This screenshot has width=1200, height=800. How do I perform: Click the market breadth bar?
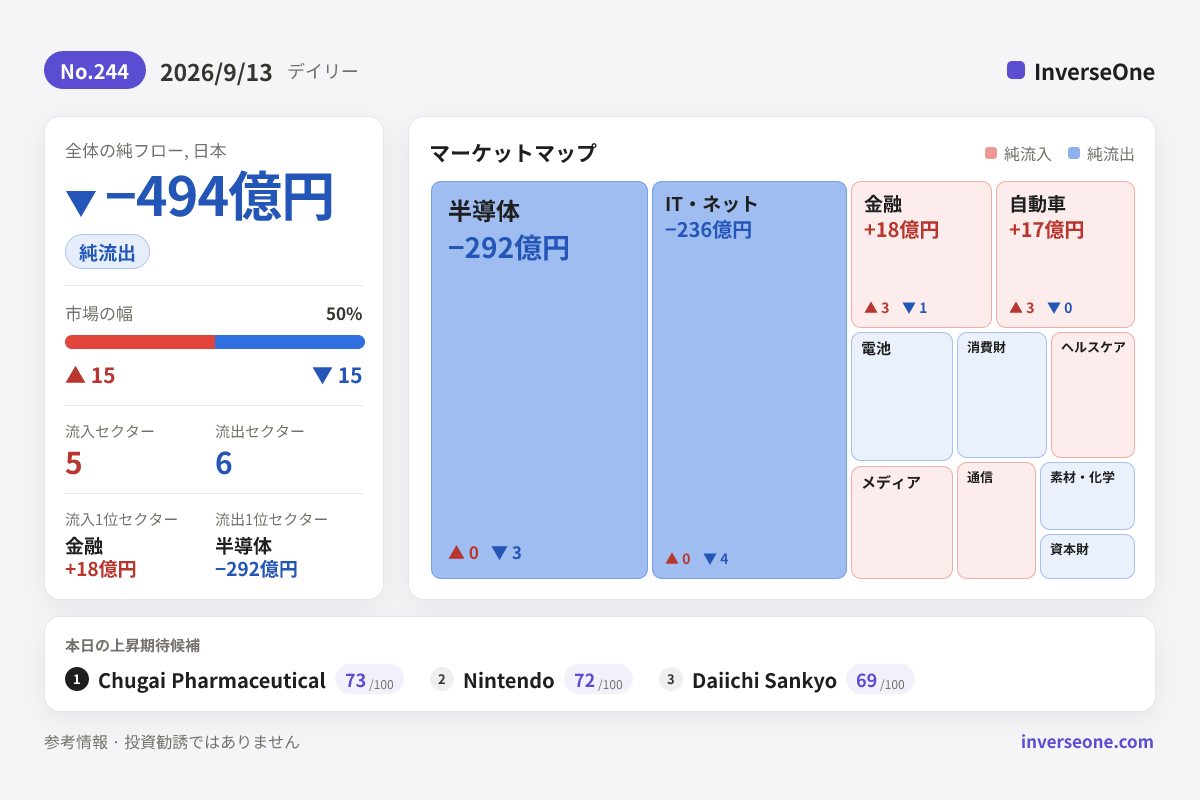pyautogui.click(x=215, y=342)
